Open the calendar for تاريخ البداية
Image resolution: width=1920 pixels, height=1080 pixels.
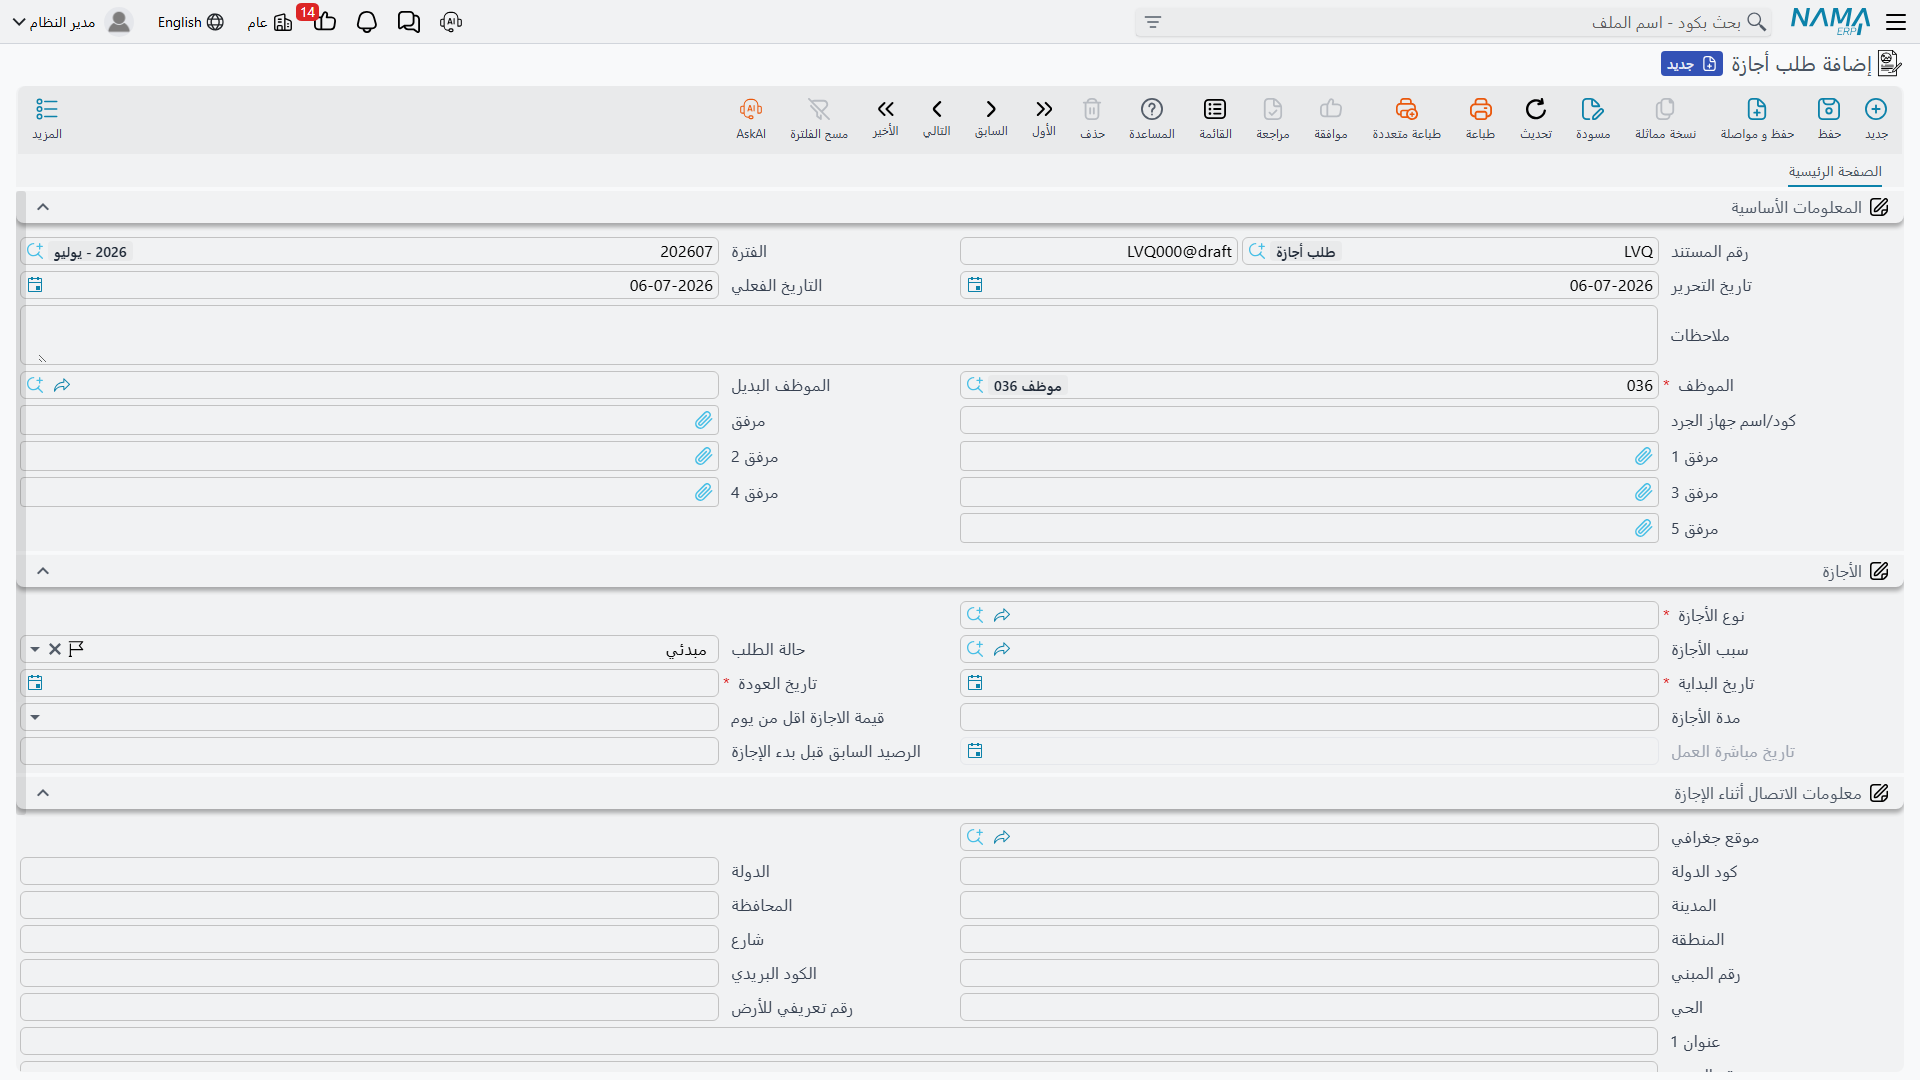pyautogui.click(x=975, y=683)
